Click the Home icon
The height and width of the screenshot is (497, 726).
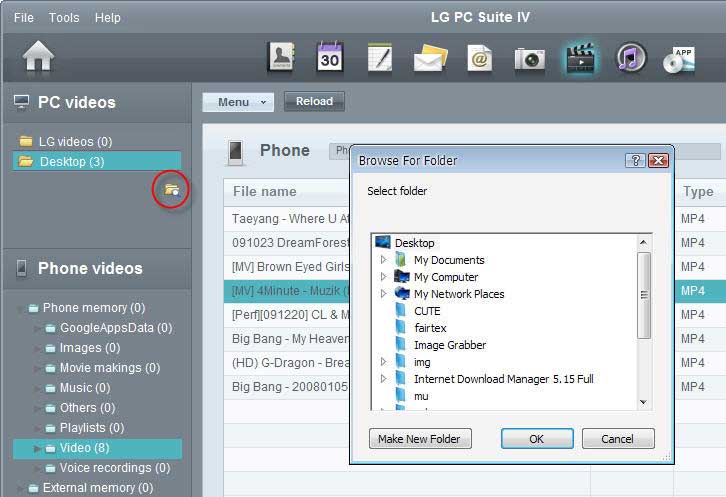point(38,58)
